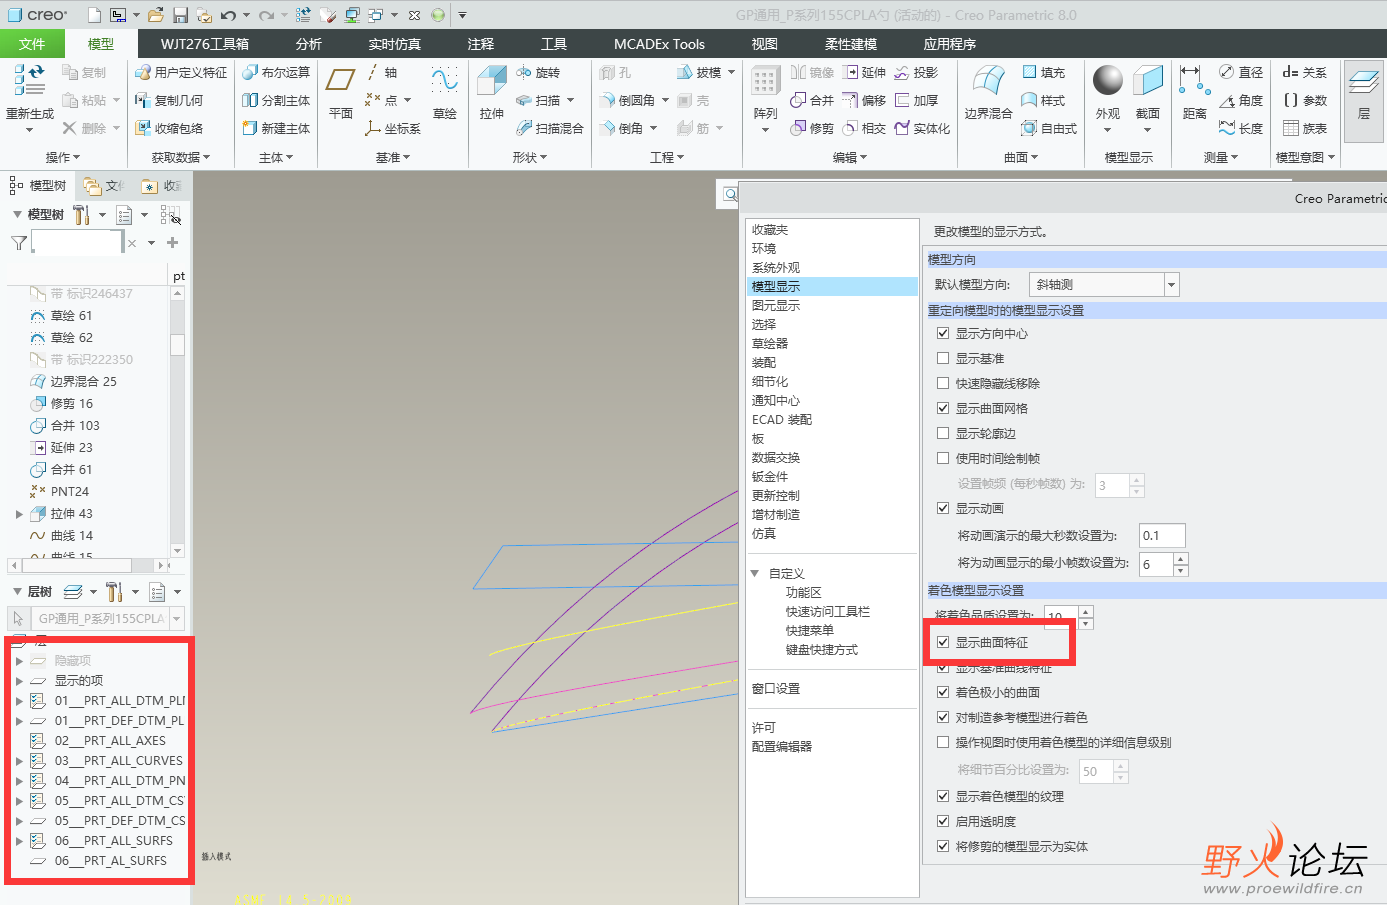This screenshot has height=905, width=1387.
Task: Click the 最大秒数 input field showing 0.1
Action: [1162, 536]
